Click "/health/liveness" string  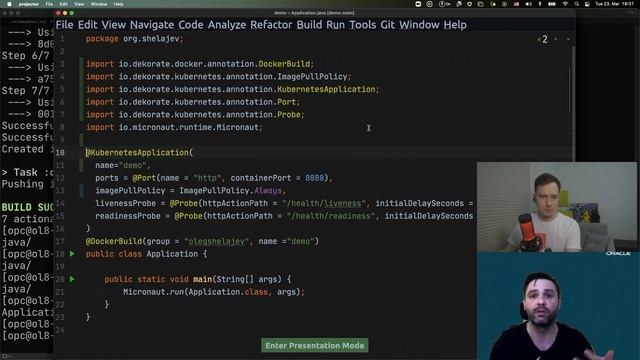(324, 203)
